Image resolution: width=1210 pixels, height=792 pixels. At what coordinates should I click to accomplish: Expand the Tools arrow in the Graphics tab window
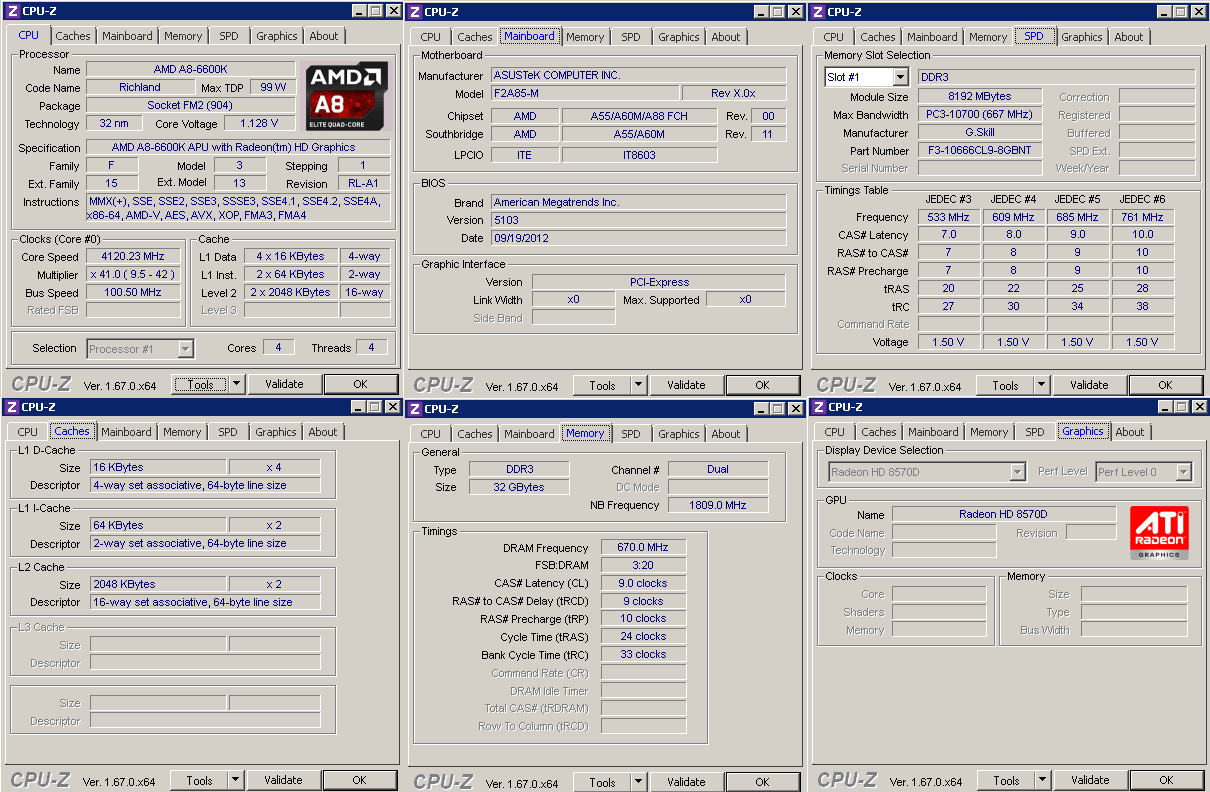[1043, 780]
